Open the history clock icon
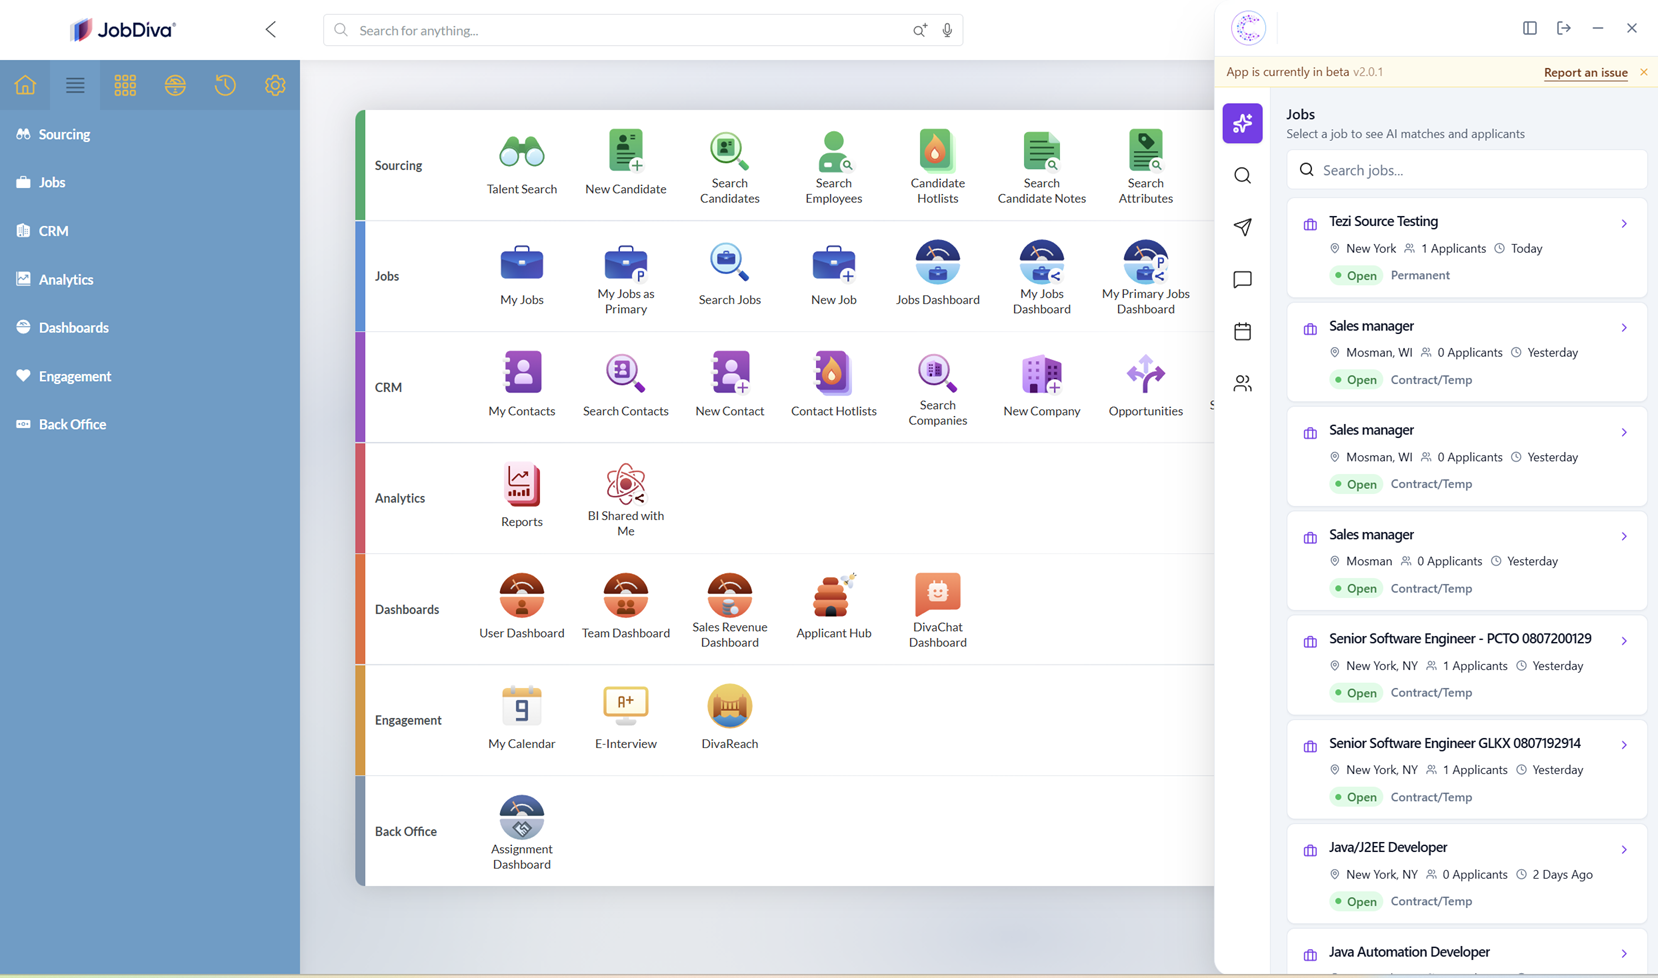 (x=225, y=85)
